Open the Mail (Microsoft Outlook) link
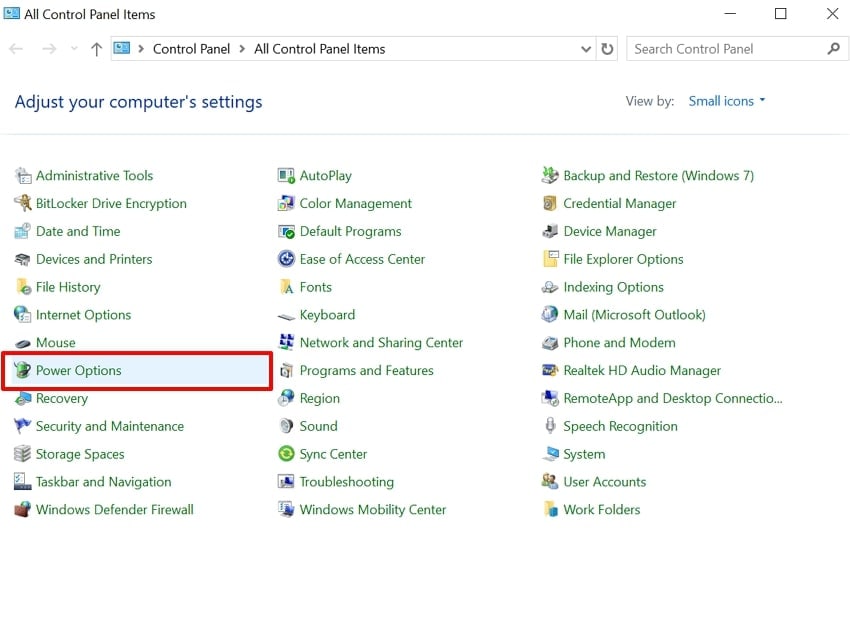This screenshot has height=638, width=850. (635, 315)
